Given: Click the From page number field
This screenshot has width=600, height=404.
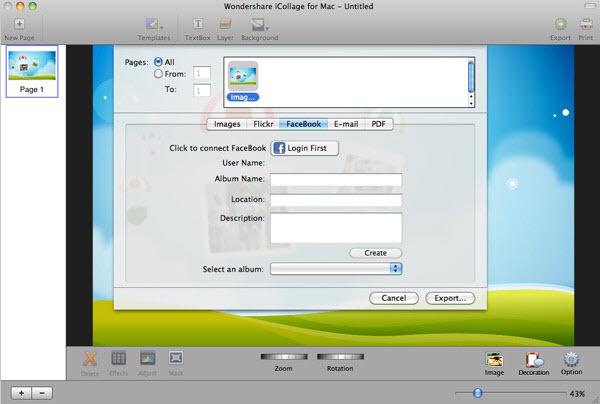Looking at the screenshot, I should 202,73.
